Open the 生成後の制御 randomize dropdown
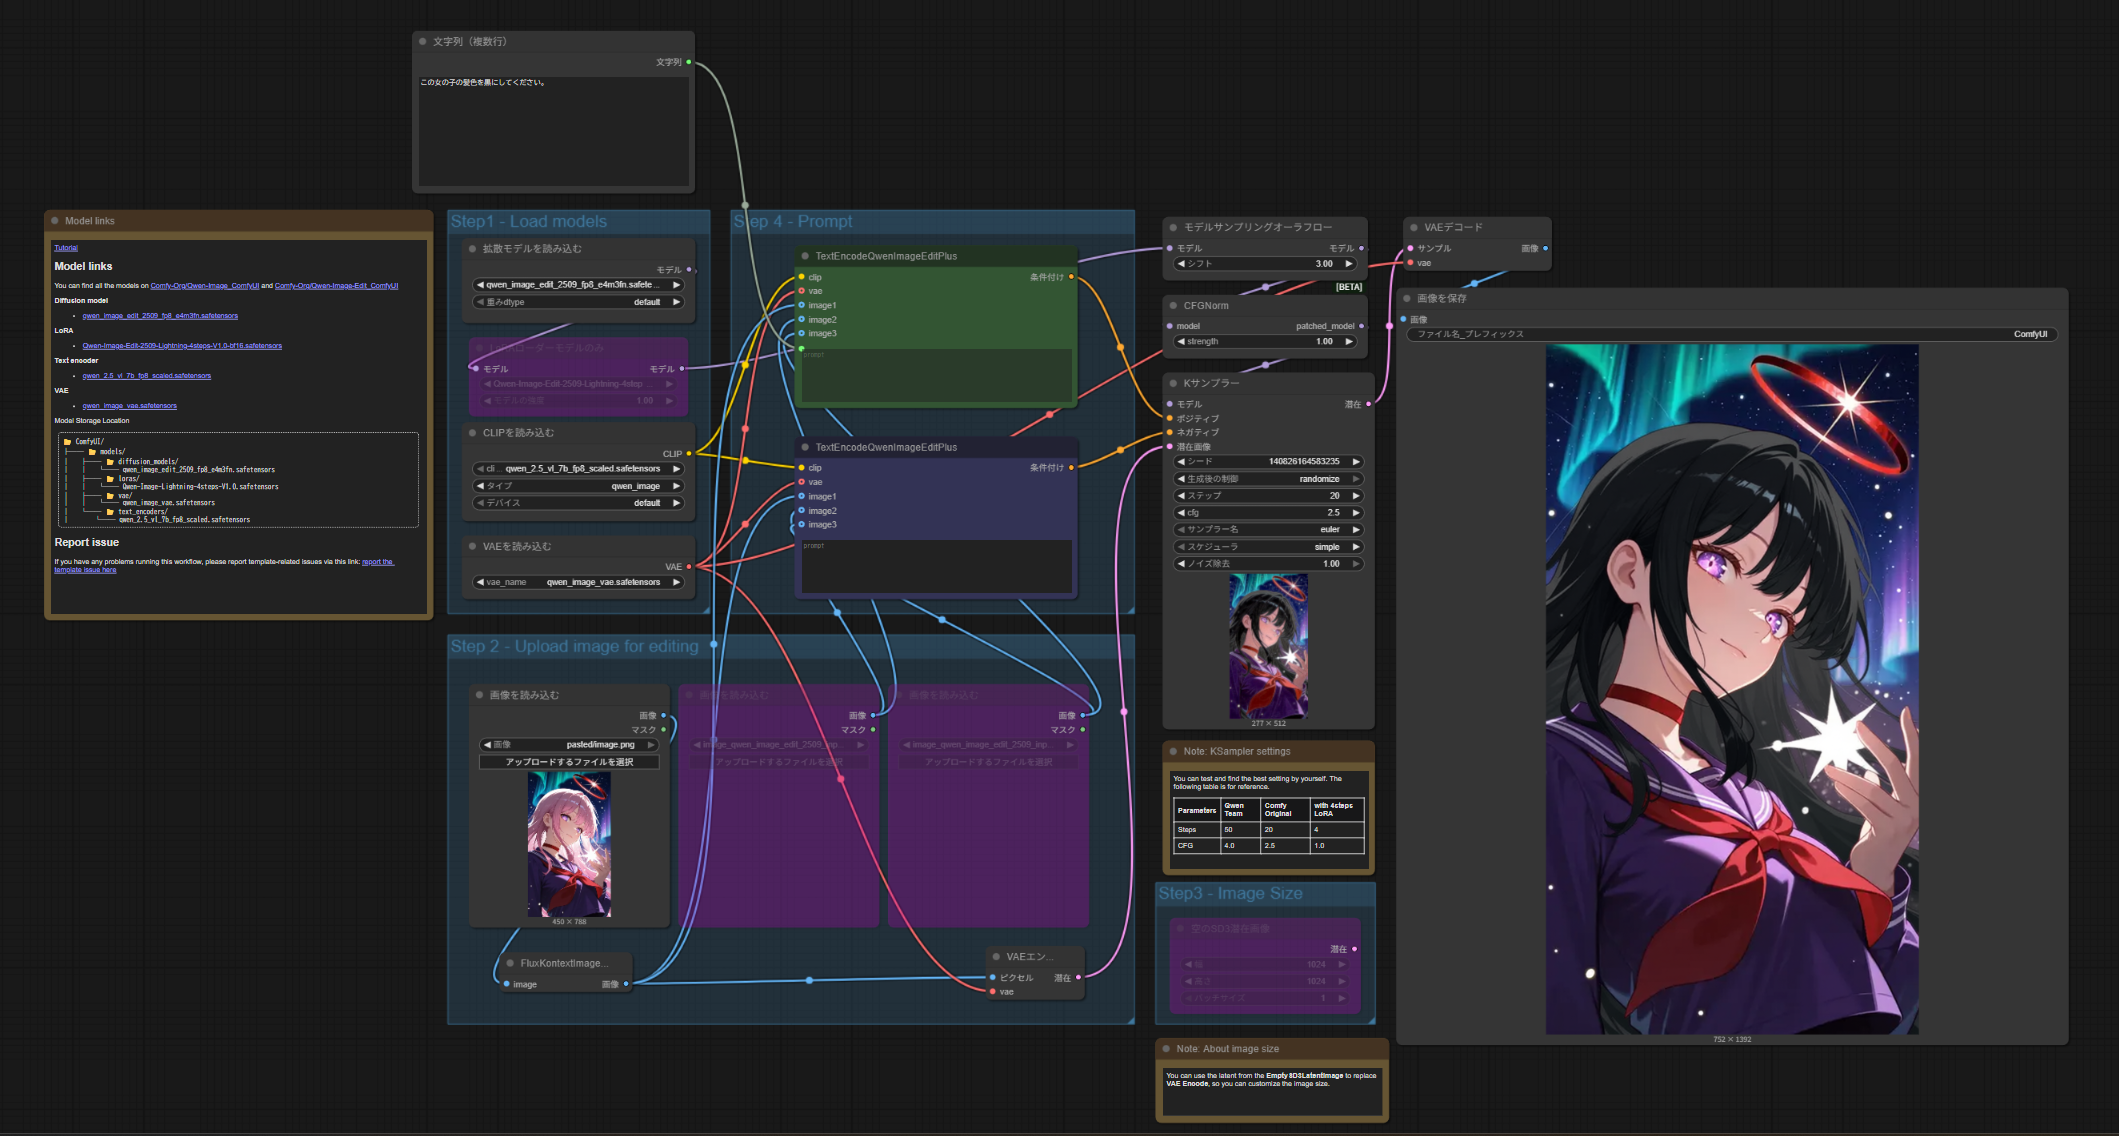Image resolution: width=2119 pixels, height=1136 pixels. tap(1268, 479)
